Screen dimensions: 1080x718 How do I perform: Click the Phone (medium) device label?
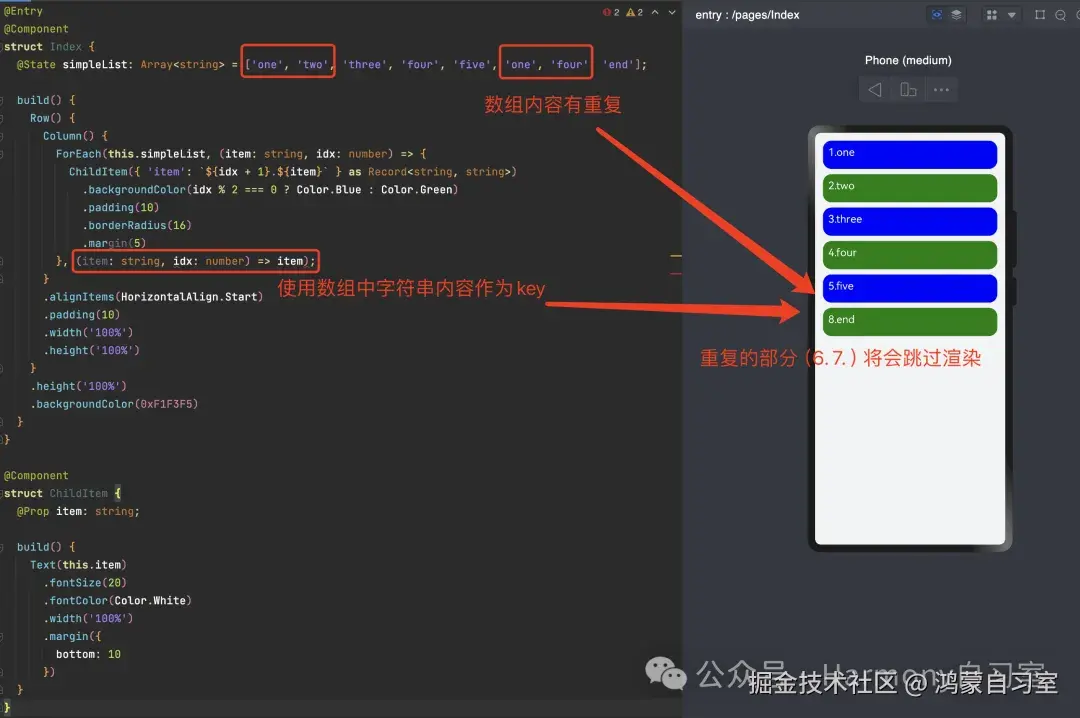click(908, 60)
